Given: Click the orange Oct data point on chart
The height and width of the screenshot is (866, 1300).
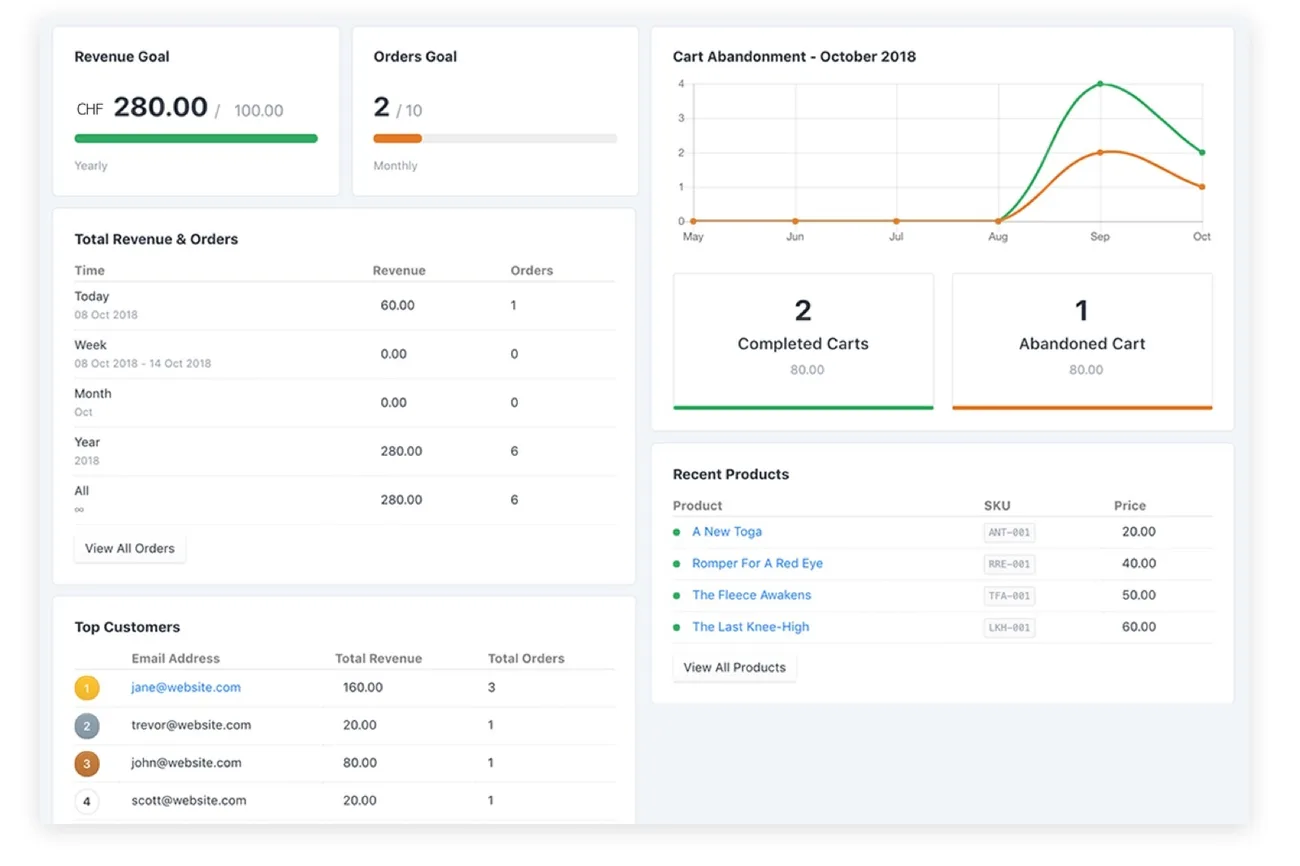Looking at the screenshot, I should coord(1202,187).
